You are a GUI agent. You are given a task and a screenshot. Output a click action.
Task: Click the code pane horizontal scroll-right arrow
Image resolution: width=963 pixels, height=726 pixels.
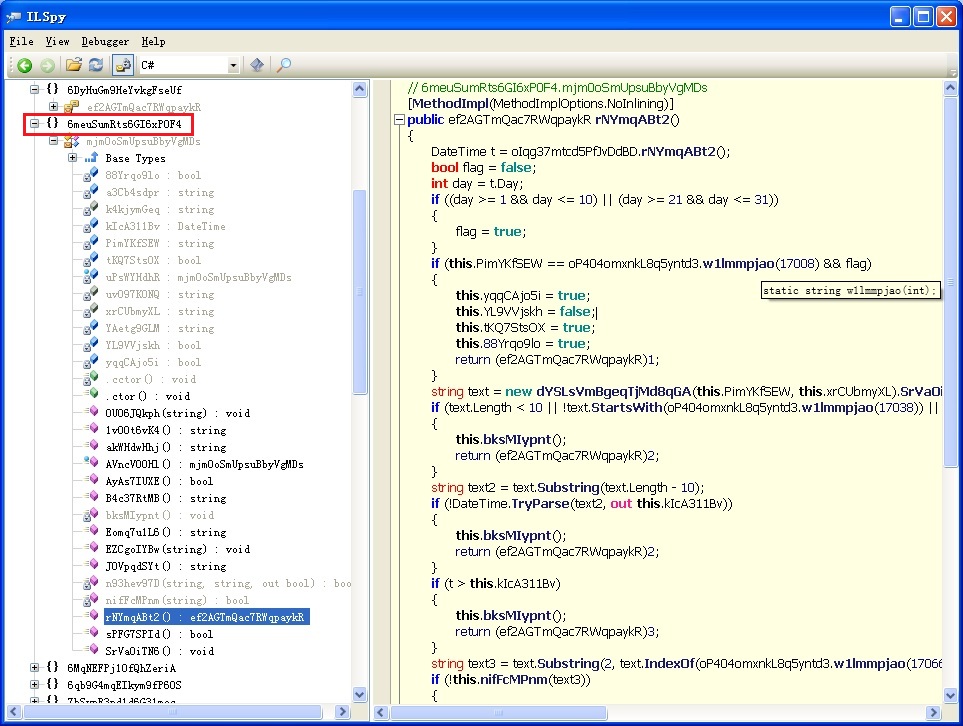click(x=934, y=712)
